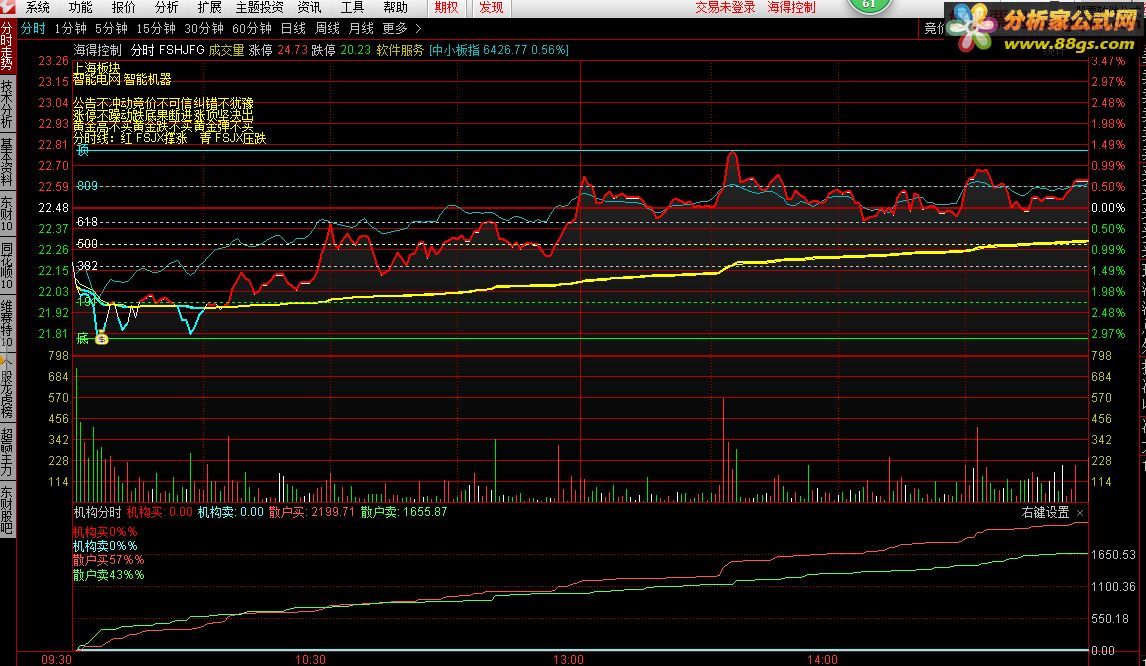The image size is (1146, 666).
Task: Click the small arrow icon beside 股龙虎榜 tab
Action: pyautogui.click(x=6, y=359)
